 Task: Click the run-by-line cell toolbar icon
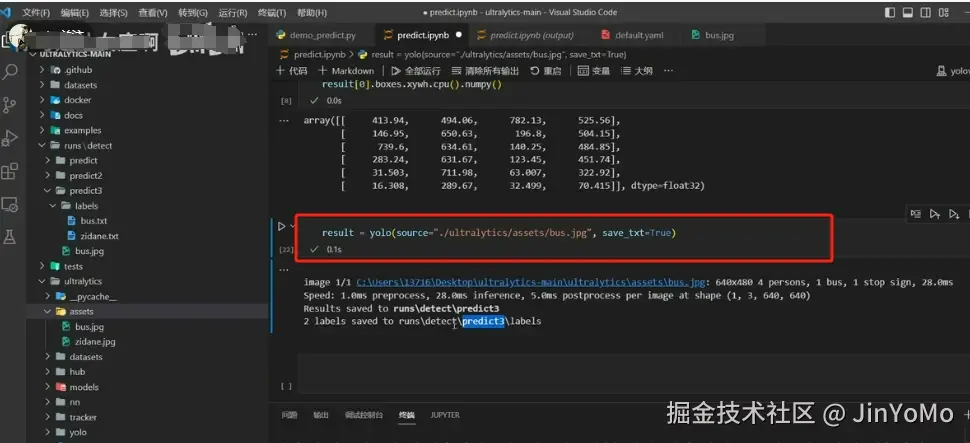(916, 214)
